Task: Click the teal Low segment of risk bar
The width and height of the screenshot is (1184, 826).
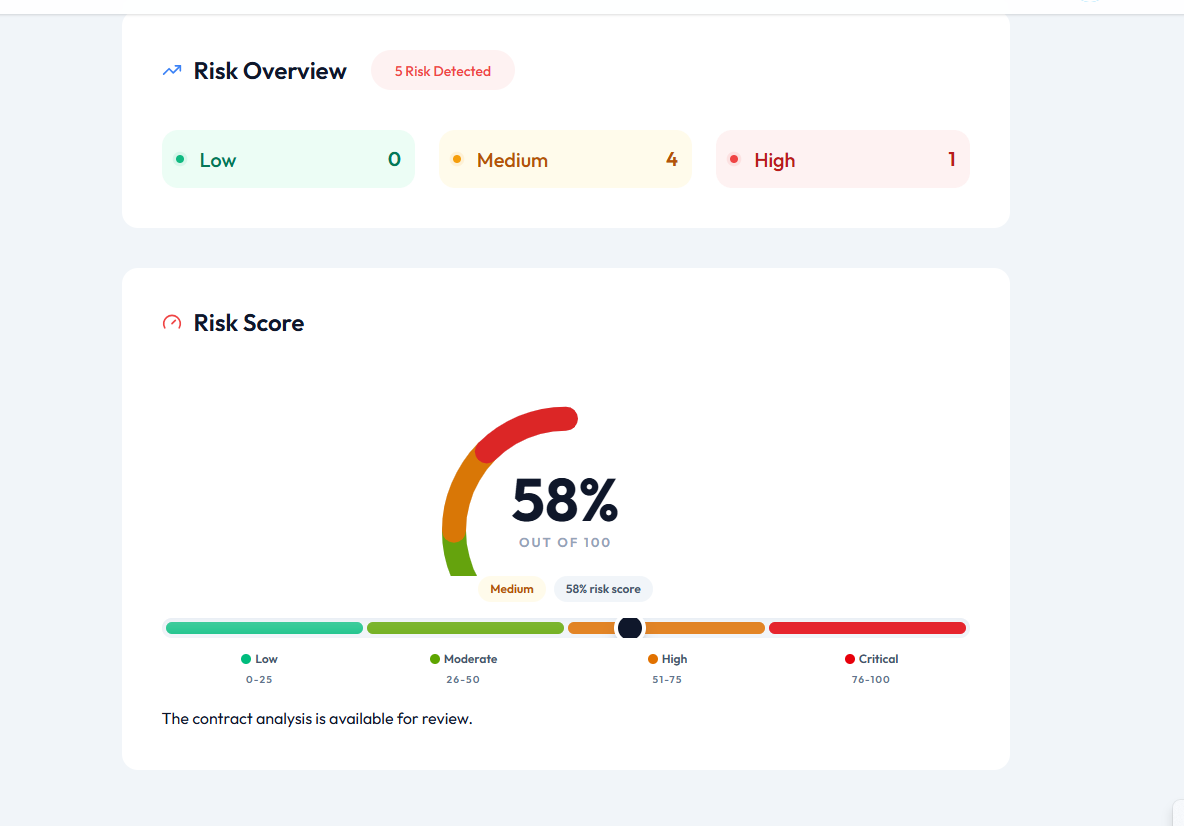Action: tap(264, 628)
